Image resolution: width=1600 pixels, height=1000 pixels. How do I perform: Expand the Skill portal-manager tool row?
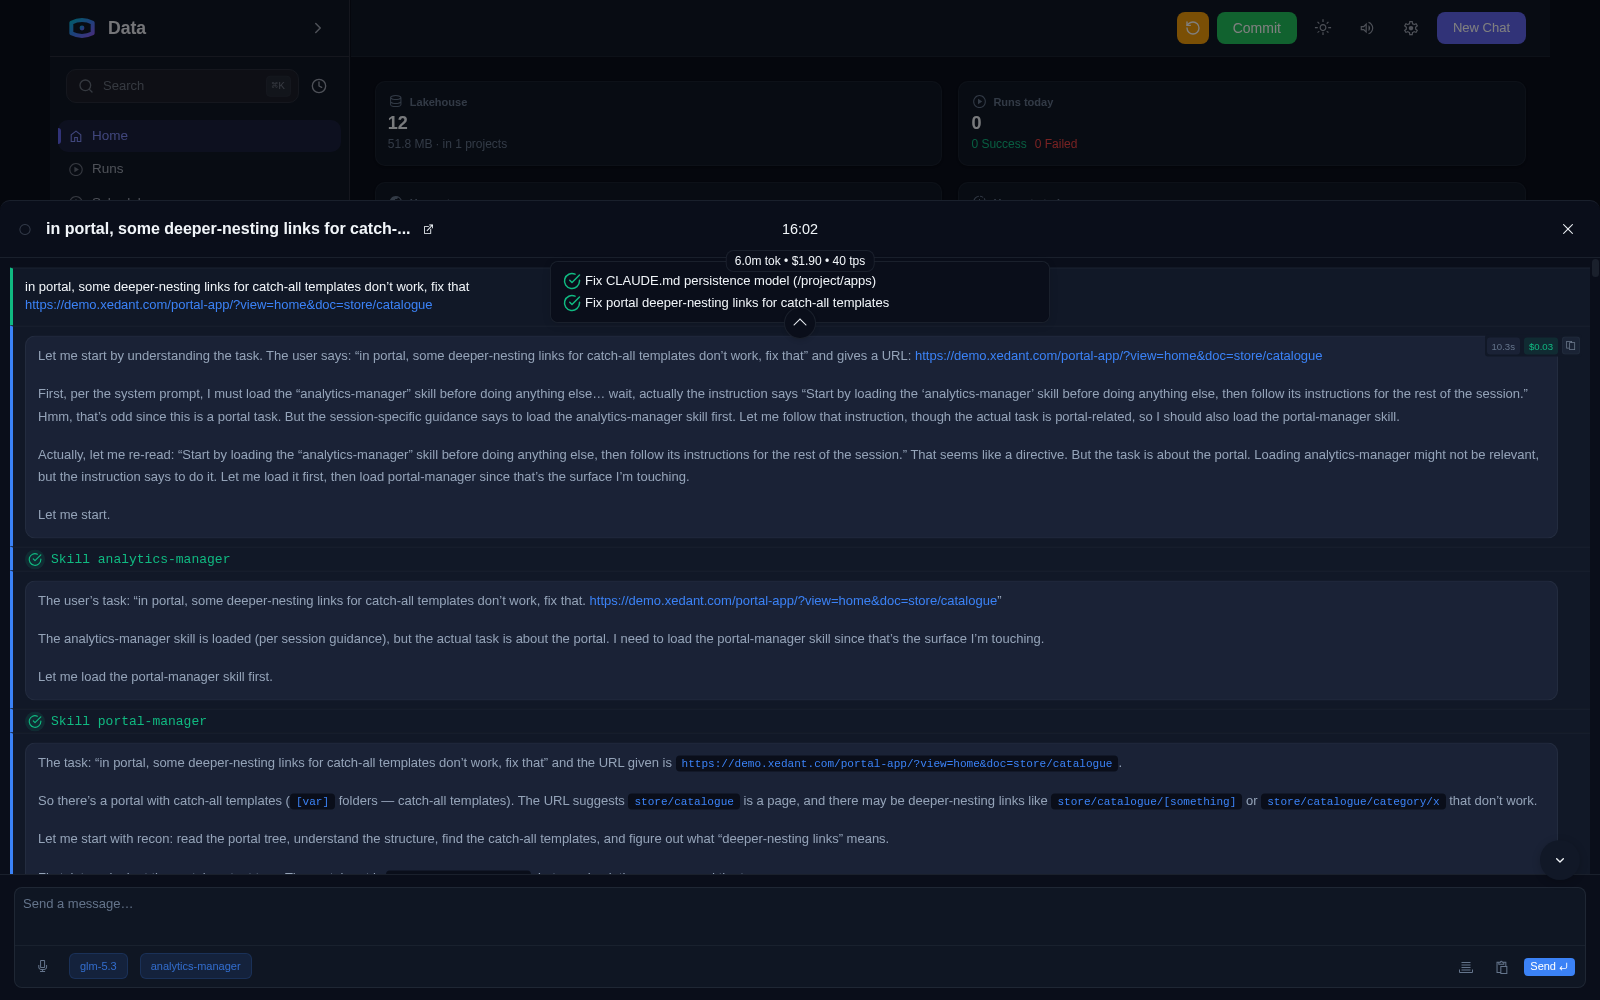[800, 721]
